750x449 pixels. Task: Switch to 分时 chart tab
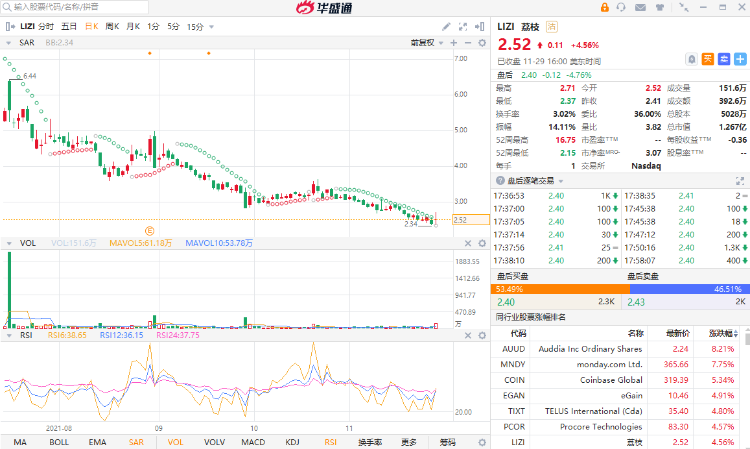(46, 27)
